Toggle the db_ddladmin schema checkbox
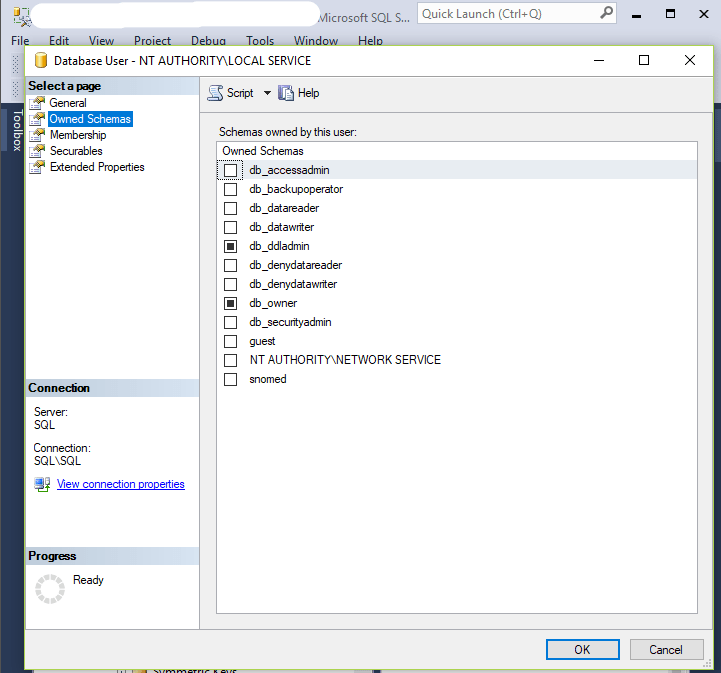Screen dimensions: 721x673 coord(230,246)
